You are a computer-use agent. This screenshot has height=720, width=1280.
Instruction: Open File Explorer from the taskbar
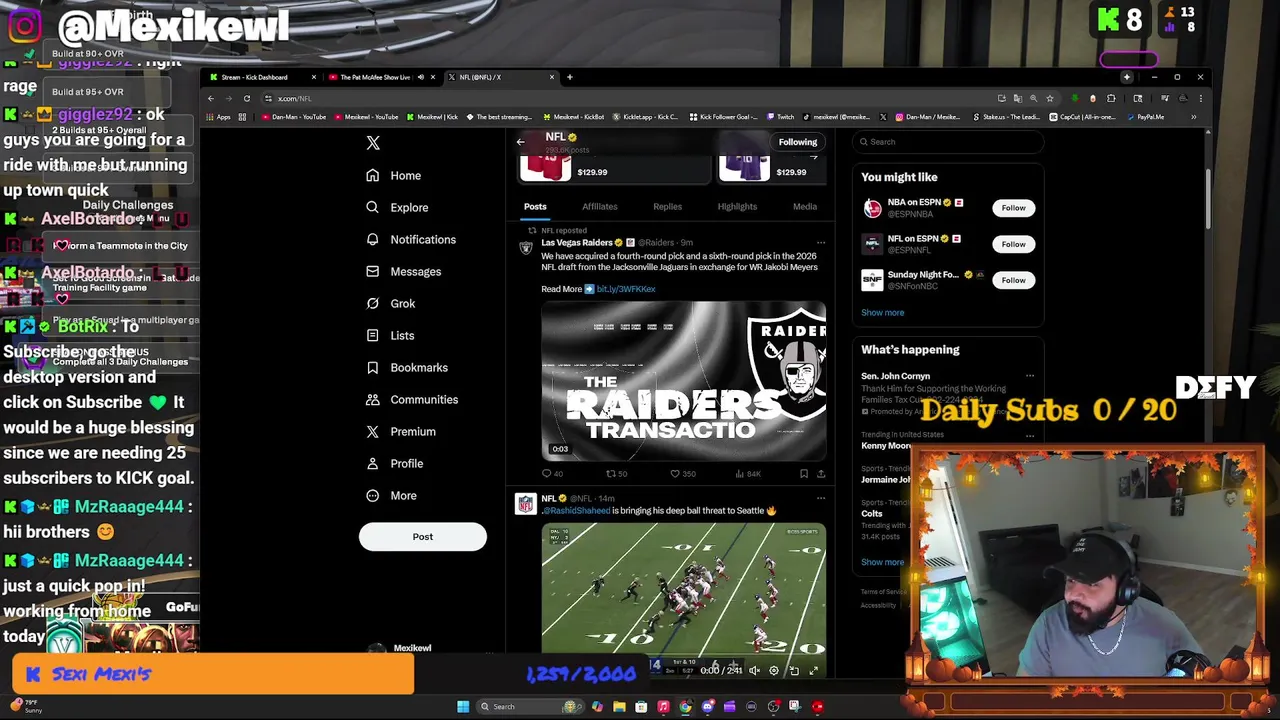619,706
